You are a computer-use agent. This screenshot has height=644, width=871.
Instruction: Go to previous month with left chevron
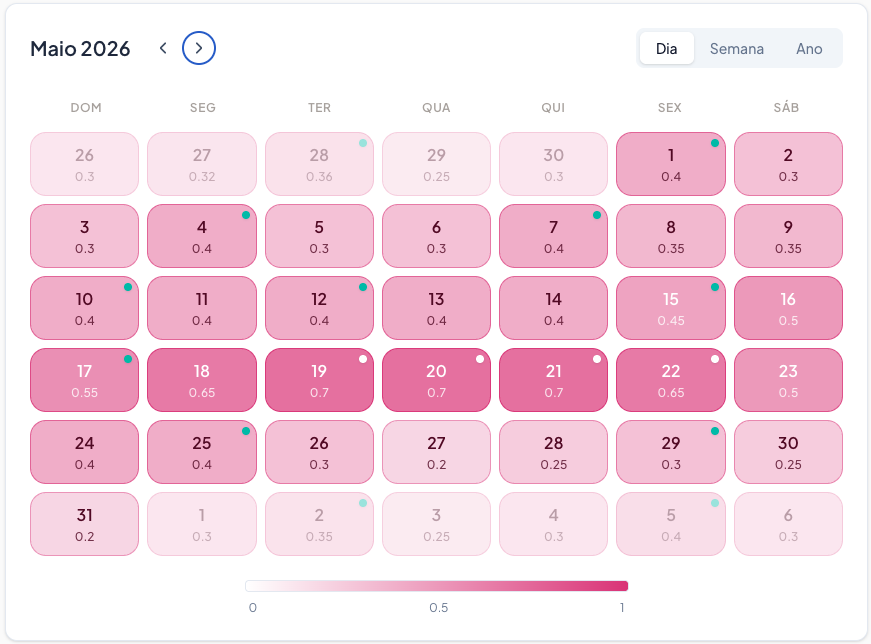(163, 48)
